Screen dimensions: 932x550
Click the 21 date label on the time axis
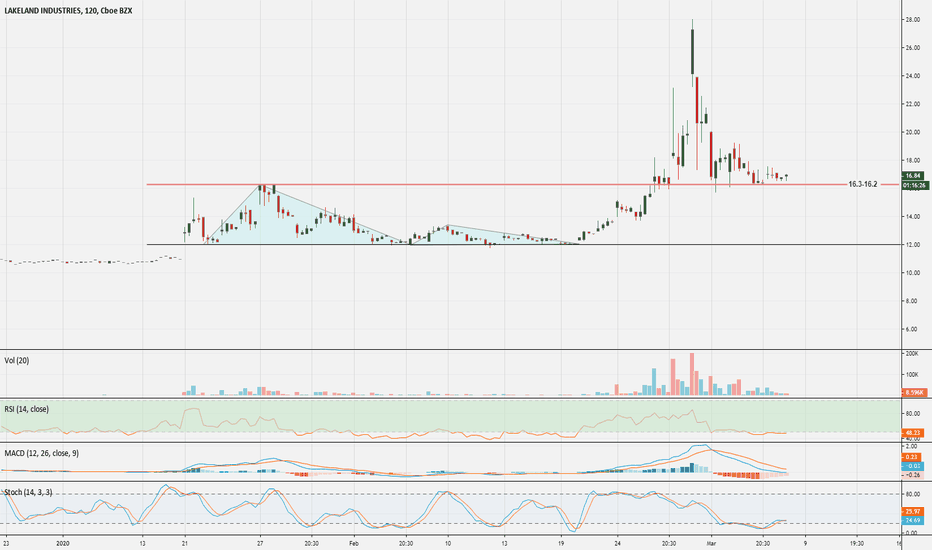[185, 543]
